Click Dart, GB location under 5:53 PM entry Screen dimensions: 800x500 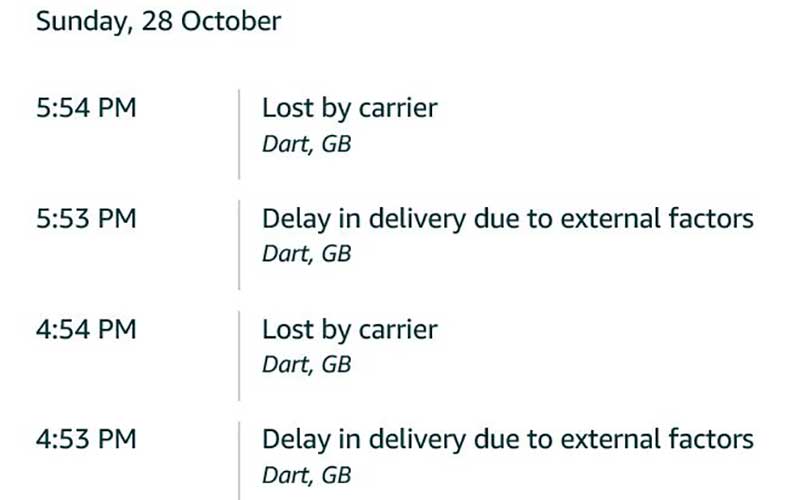[x=306, y=254]
